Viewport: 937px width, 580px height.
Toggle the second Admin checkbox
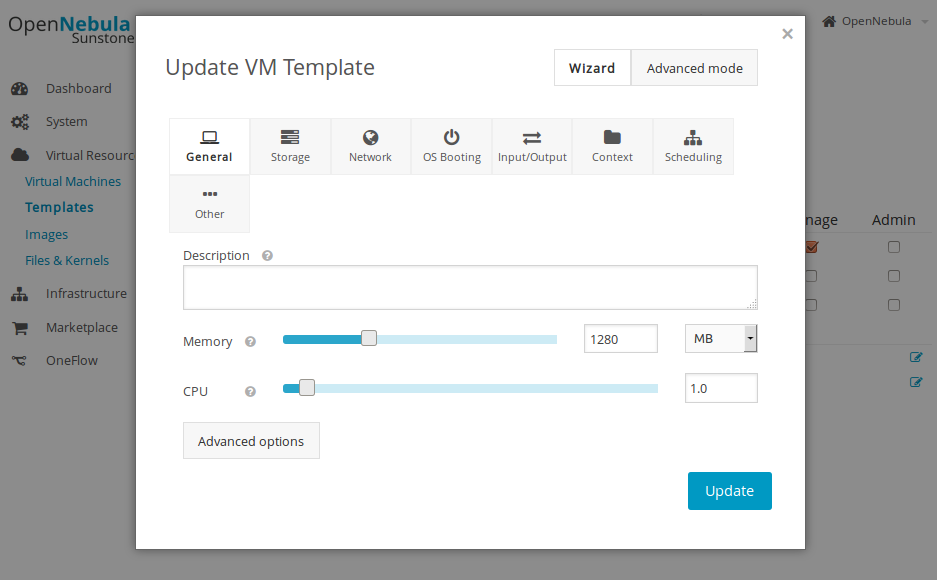[x=894, y=276]
